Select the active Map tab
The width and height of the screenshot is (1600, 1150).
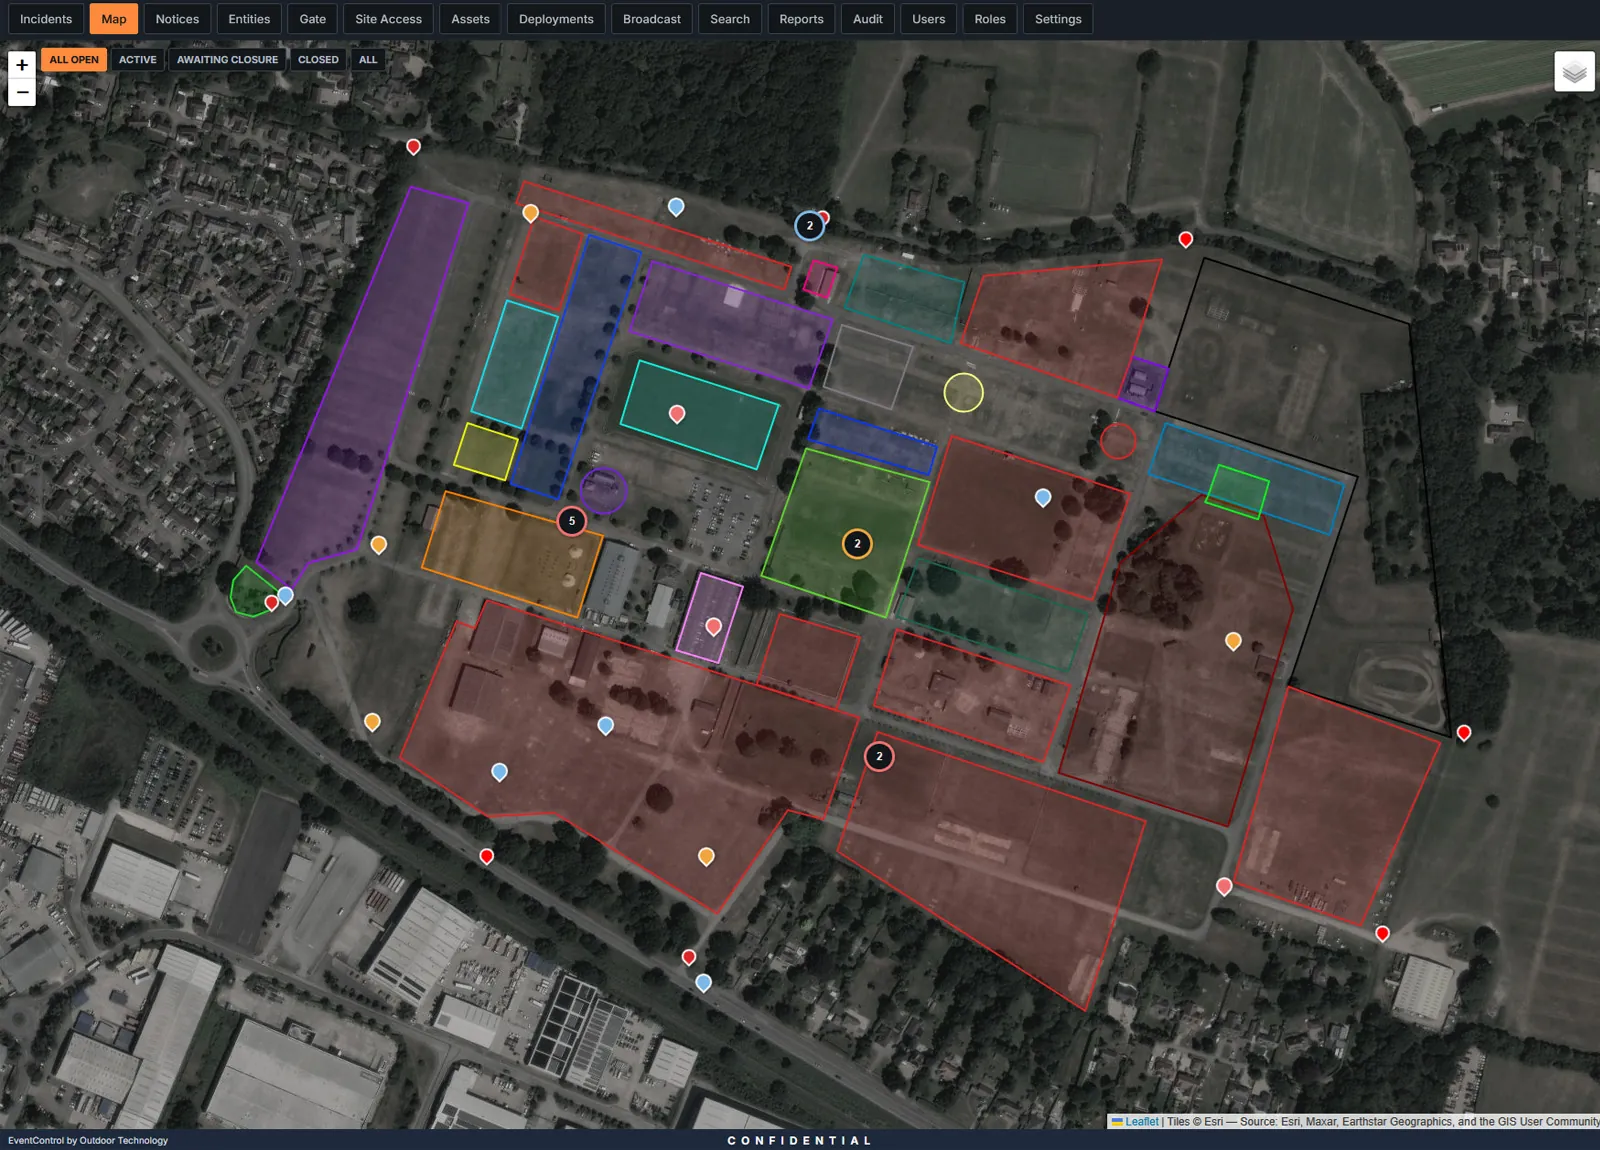tap(114, 19)
